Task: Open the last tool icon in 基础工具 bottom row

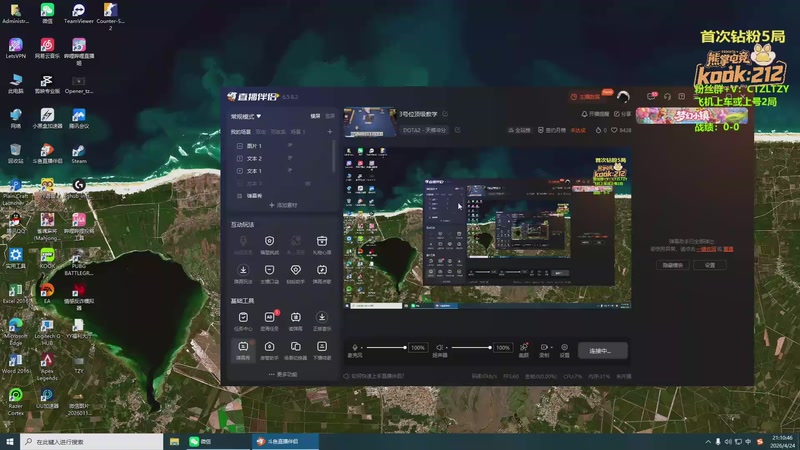Action: pyautogui.click(x=321, y=350)
